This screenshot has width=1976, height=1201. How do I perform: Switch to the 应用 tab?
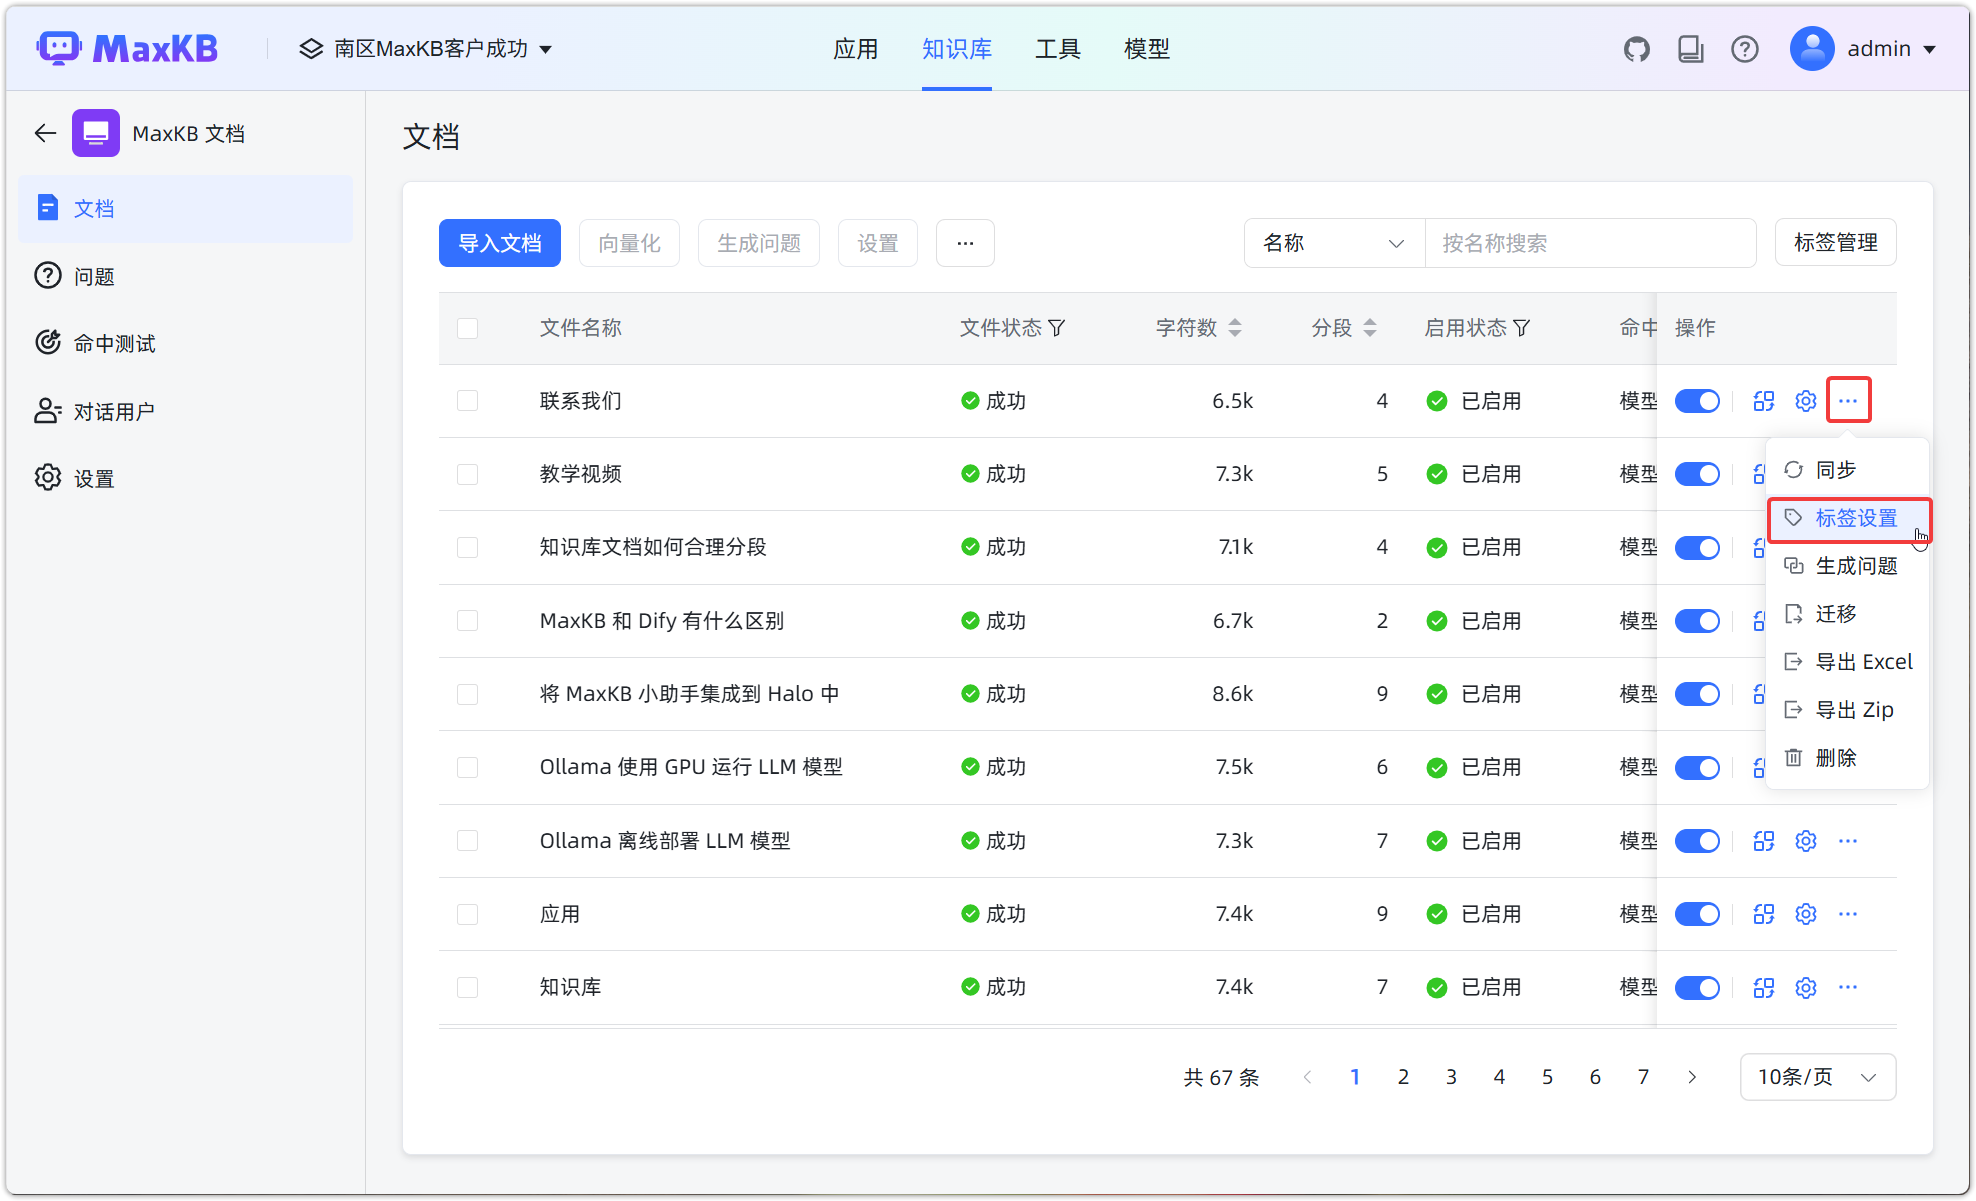pos(856,48)
